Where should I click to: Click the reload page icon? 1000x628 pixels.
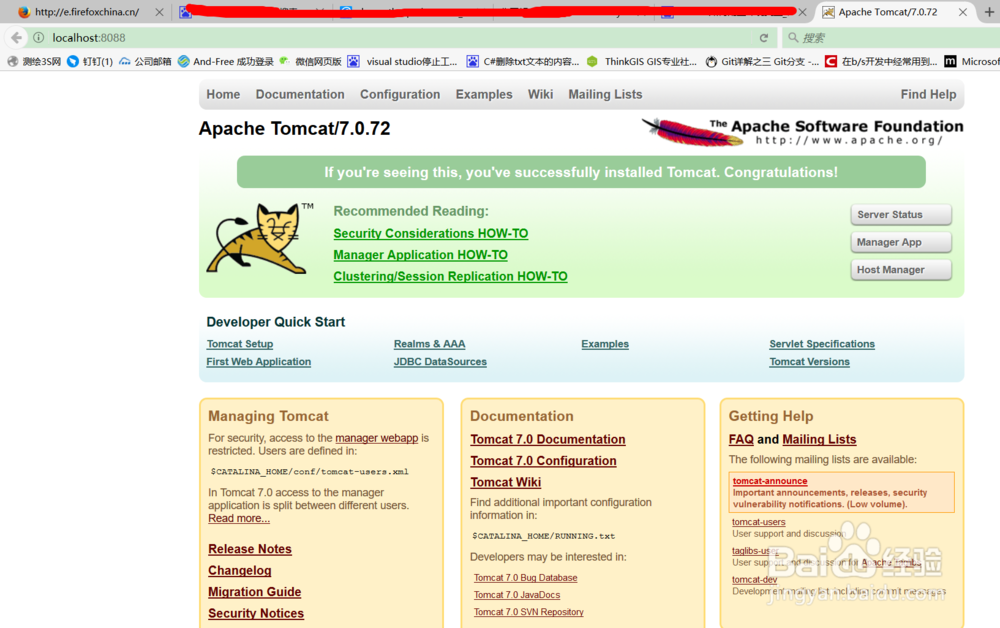[763, 38]
